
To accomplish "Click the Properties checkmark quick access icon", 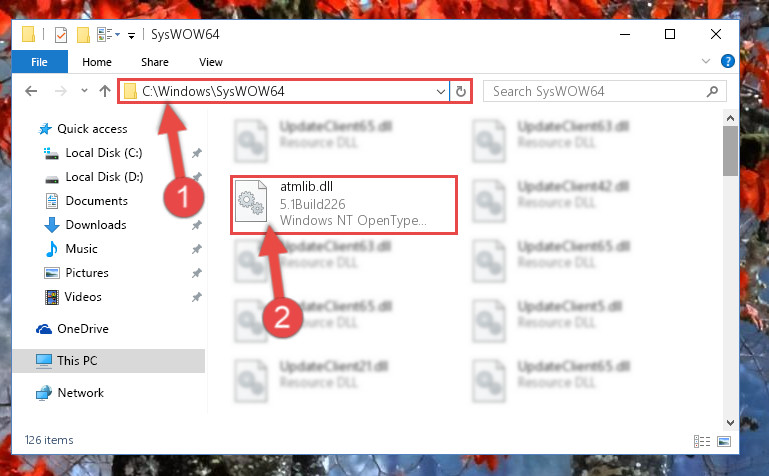I will [61, 35].
